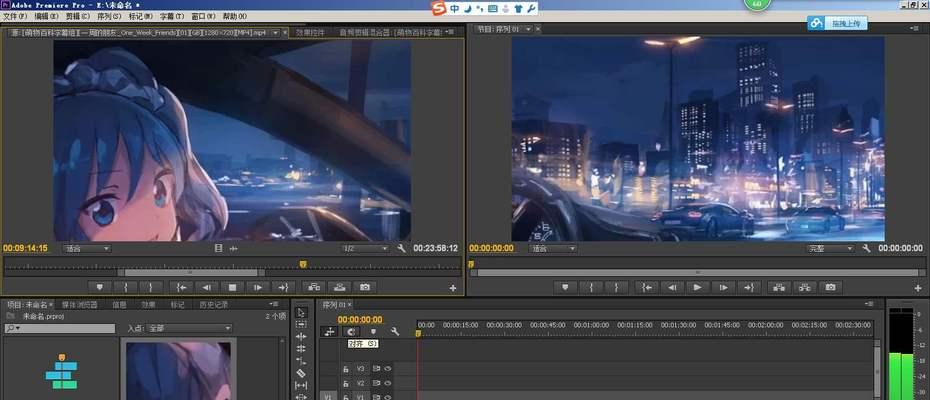Toggle lock on track V1
Viewport: 930px width, 400px height.
346,397
